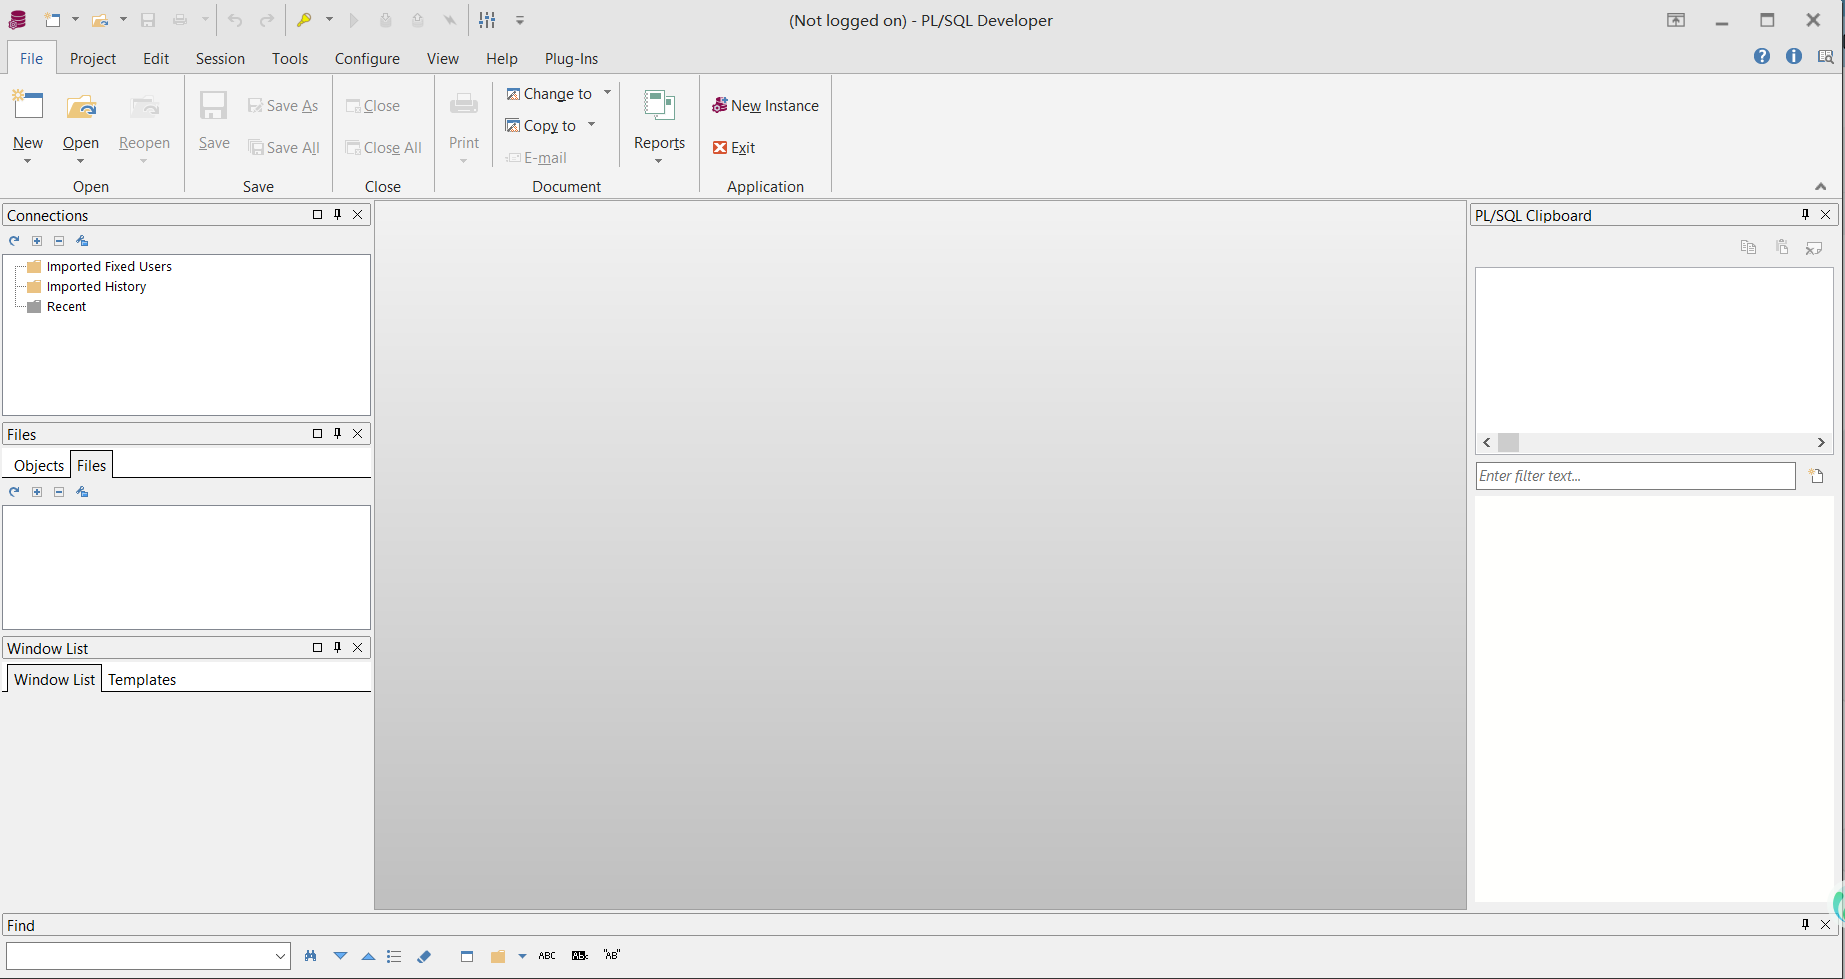
Task: Open the Find text combo box dropdown
Action: coord(280,956)
